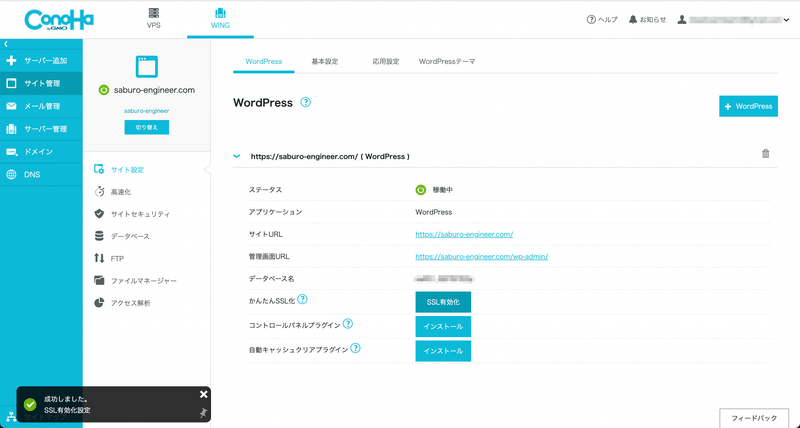The height and width of the screenshot is (428, 800).
Task: Click the 切り替え switch button
Action: click(147, 128)
